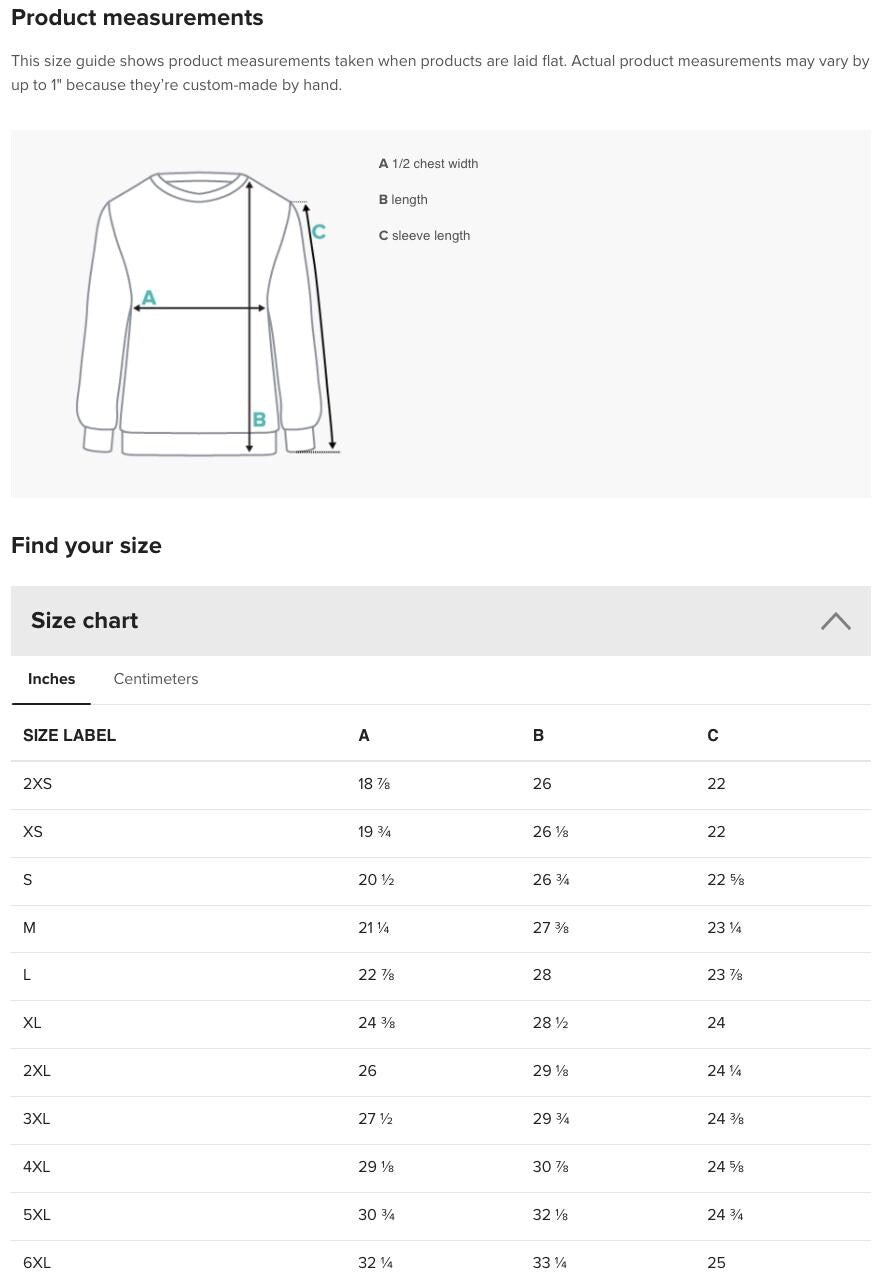Click the column A header

[363, 736]
